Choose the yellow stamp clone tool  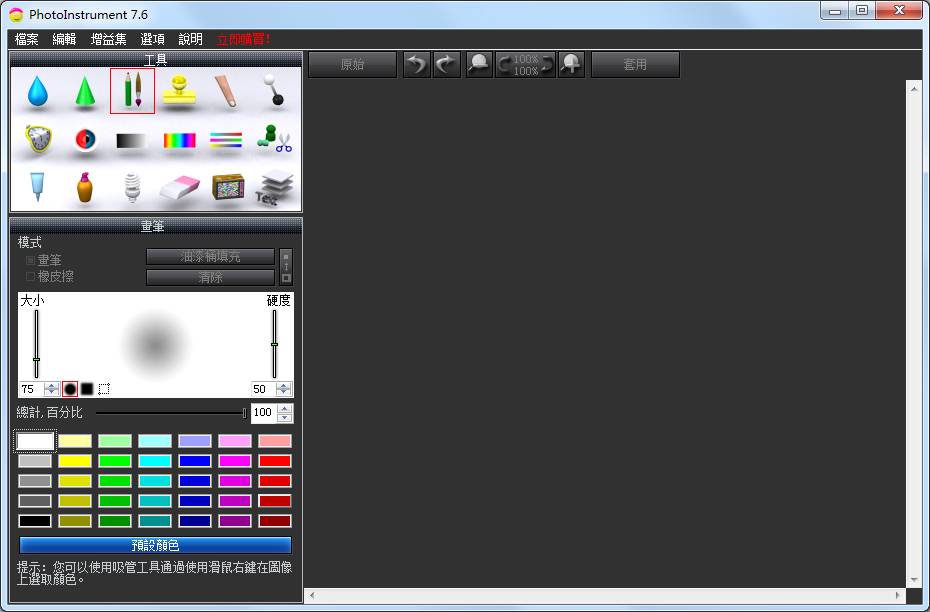point(180,91)
